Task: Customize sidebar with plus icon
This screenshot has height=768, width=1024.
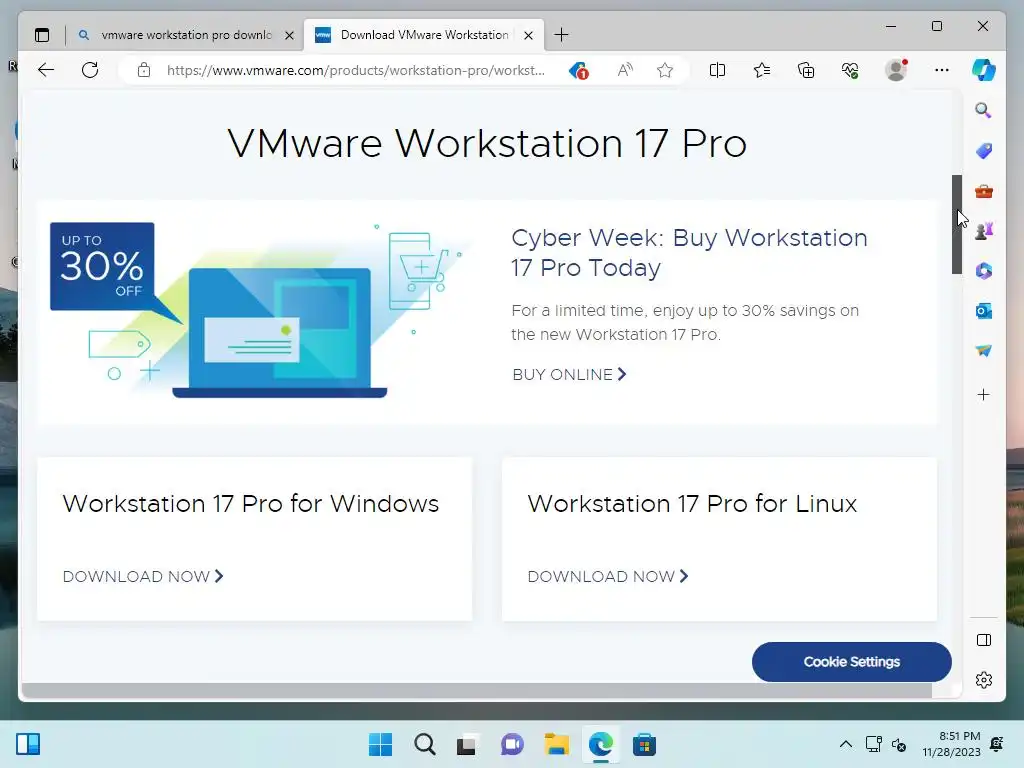Action: tap(984, 394)
